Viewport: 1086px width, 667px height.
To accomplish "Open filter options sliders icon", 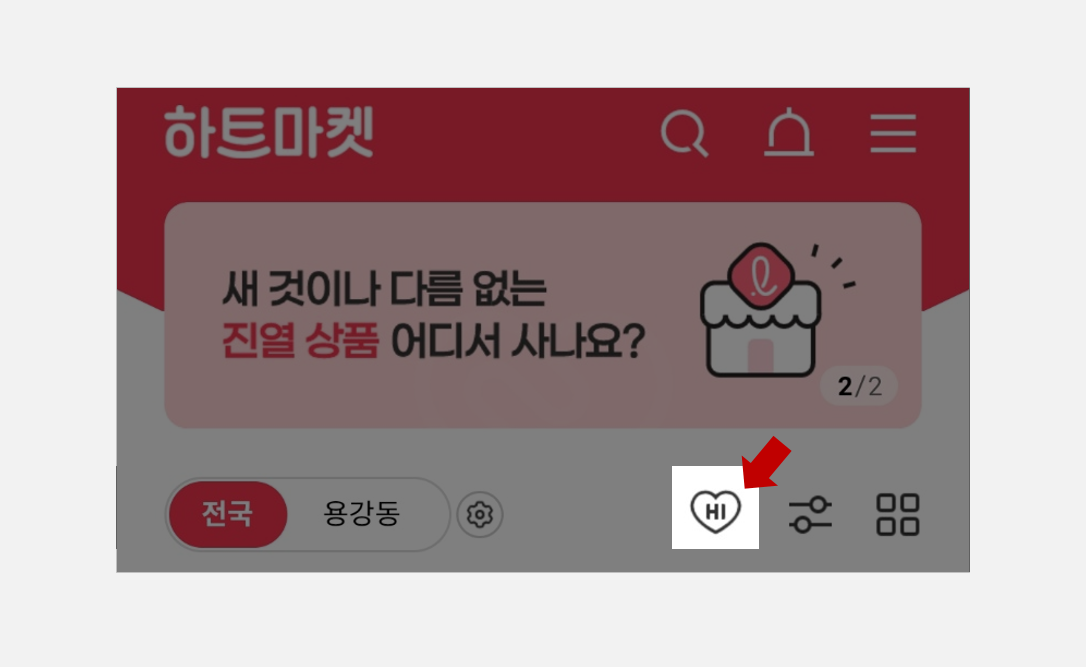I will point(810,514).
